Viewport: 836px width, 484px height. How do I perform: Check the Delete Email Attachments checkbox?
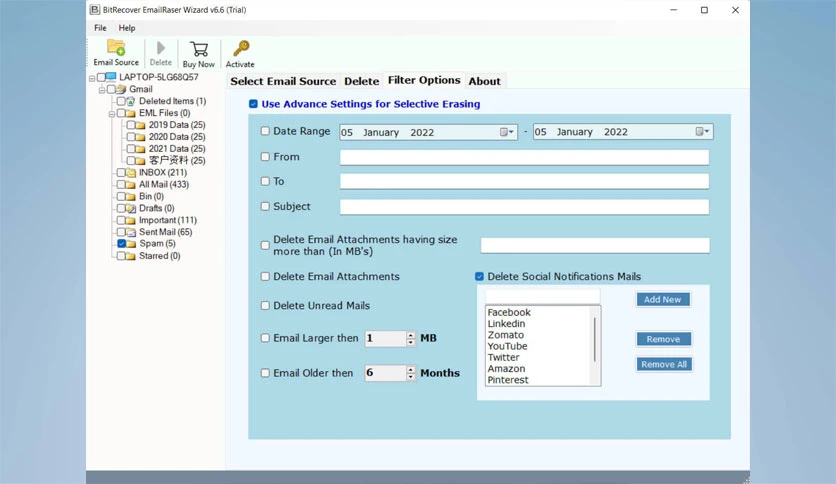click(265, 276)
